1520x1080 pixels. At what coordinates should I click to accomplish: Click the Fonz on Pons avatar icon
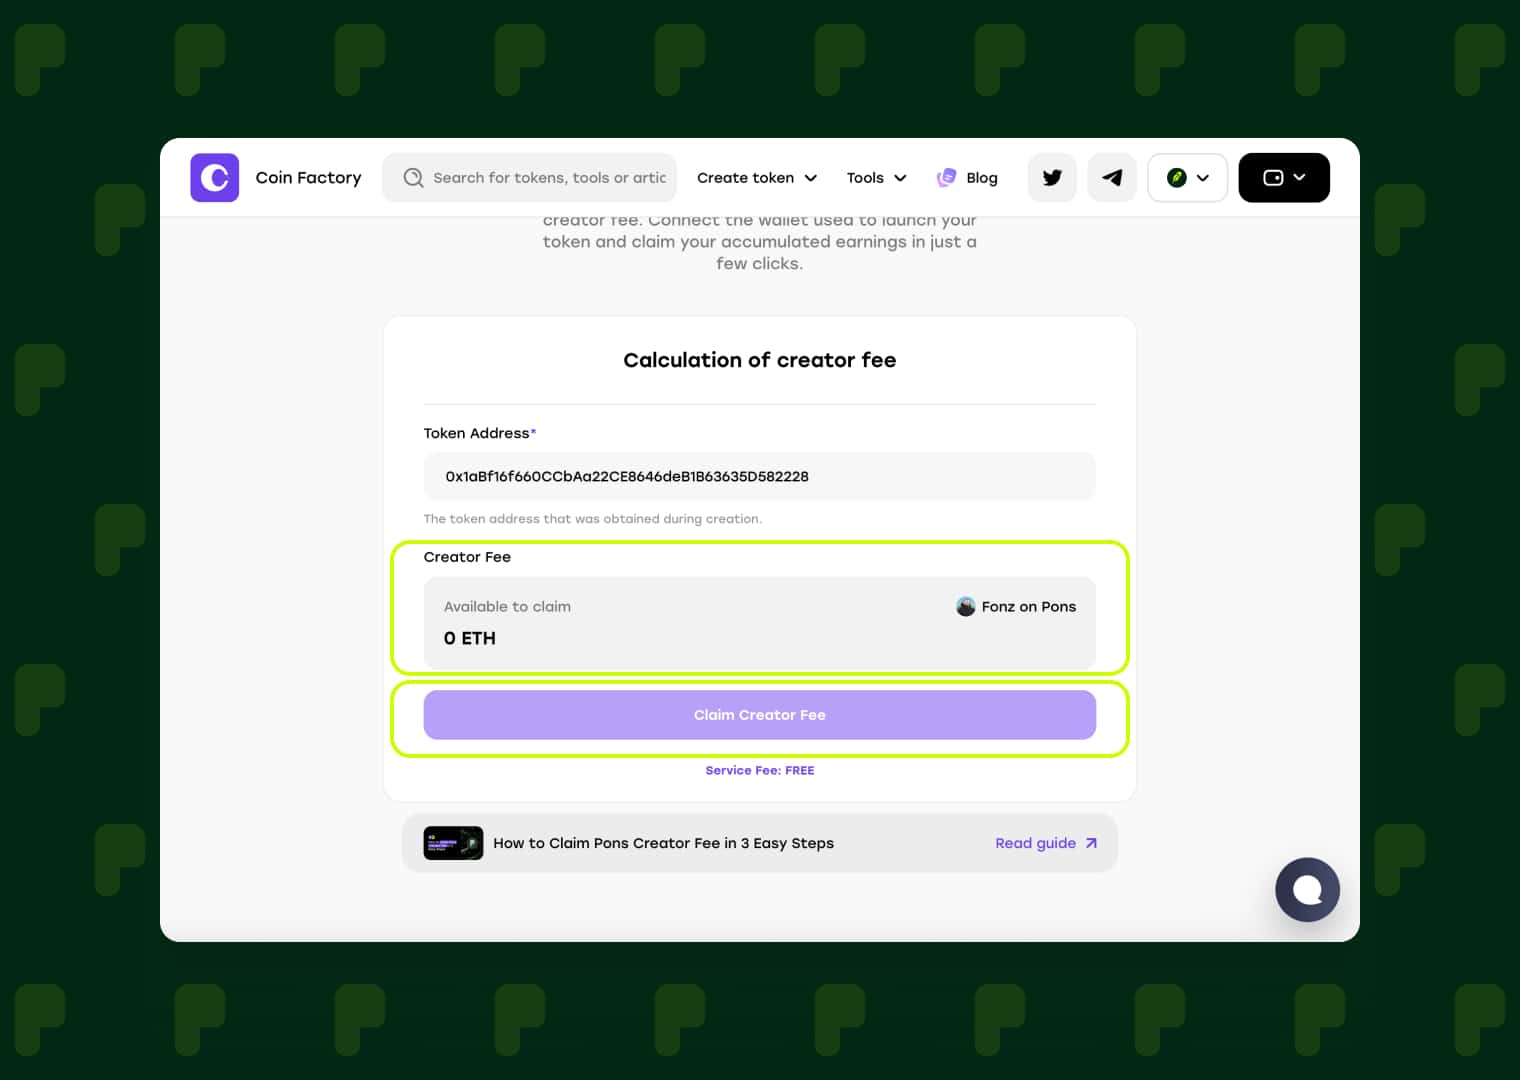coord(966,607)
